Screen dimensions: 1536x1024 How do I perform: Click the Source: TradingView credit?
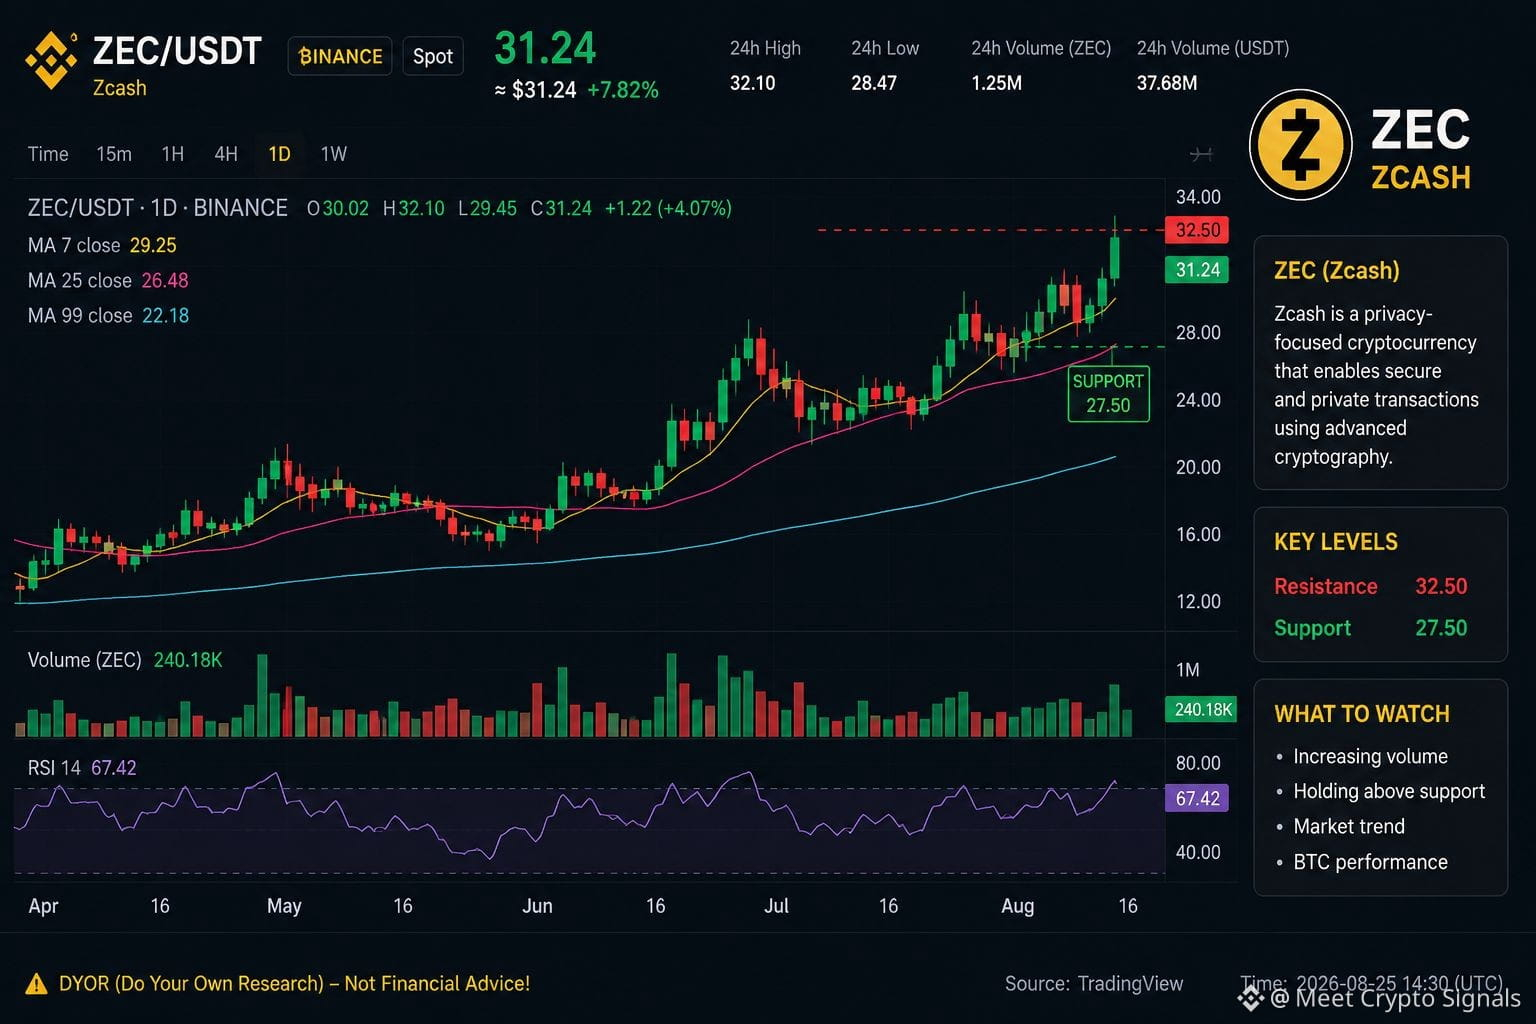1094,984
